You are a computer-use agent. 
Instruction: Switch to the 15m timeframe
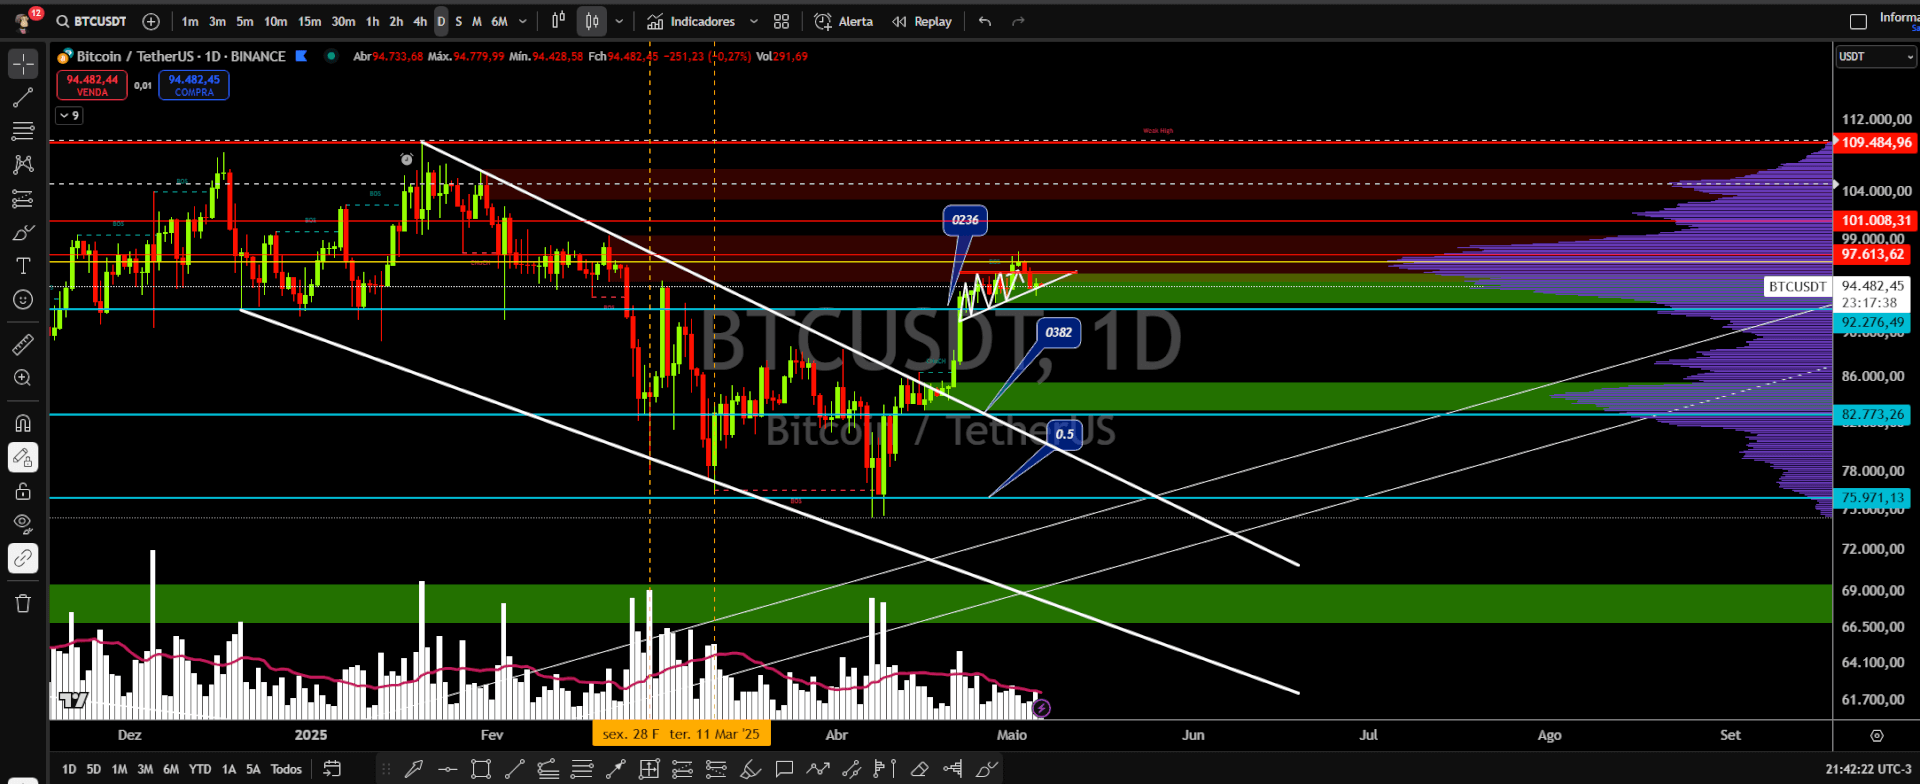pos(310,21)
